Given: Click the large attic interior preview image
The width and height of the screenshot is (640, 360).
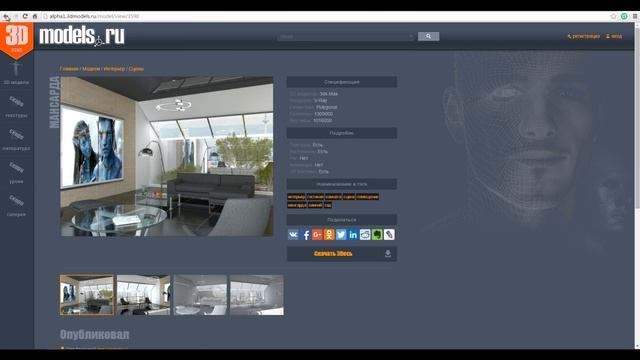Looking at the screenshot, I should (x=167, y=156).
